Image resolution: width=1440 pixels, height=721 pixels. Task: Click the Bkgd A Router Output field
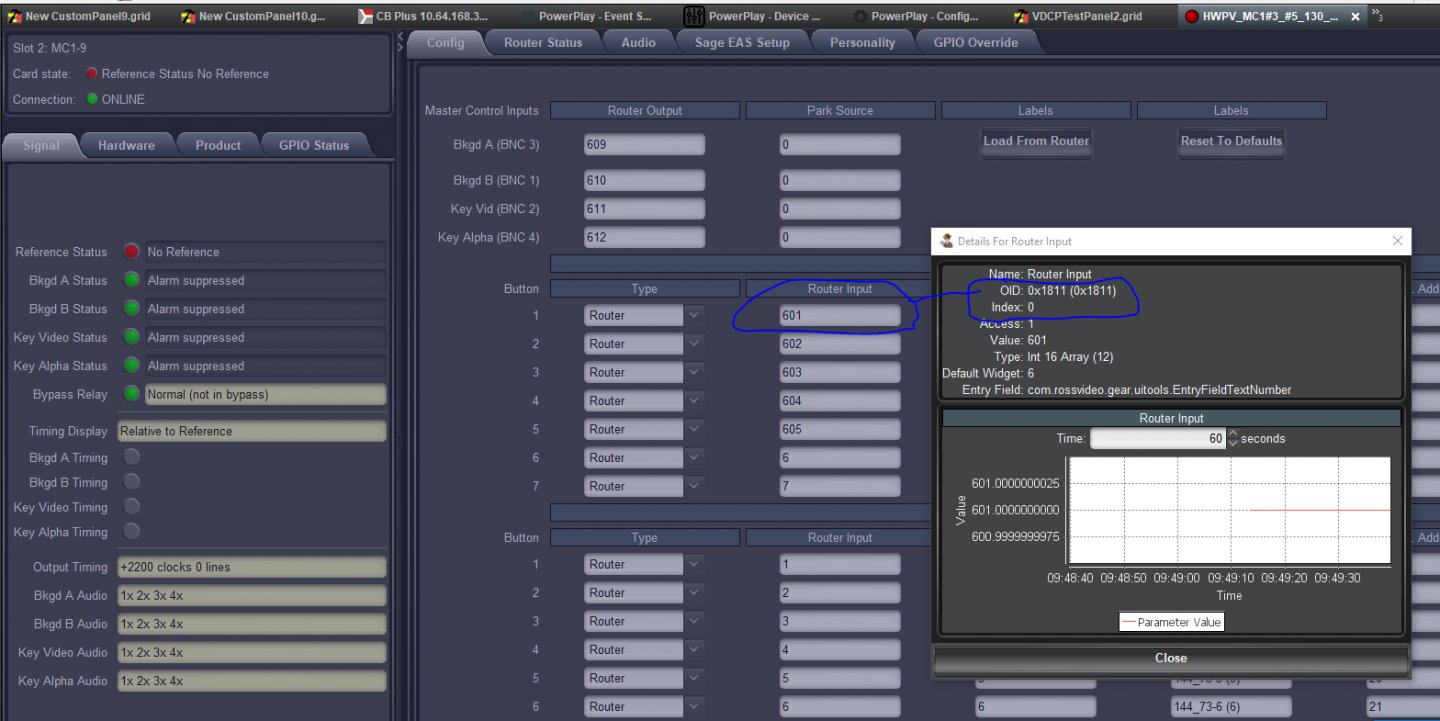coord(644,144)
